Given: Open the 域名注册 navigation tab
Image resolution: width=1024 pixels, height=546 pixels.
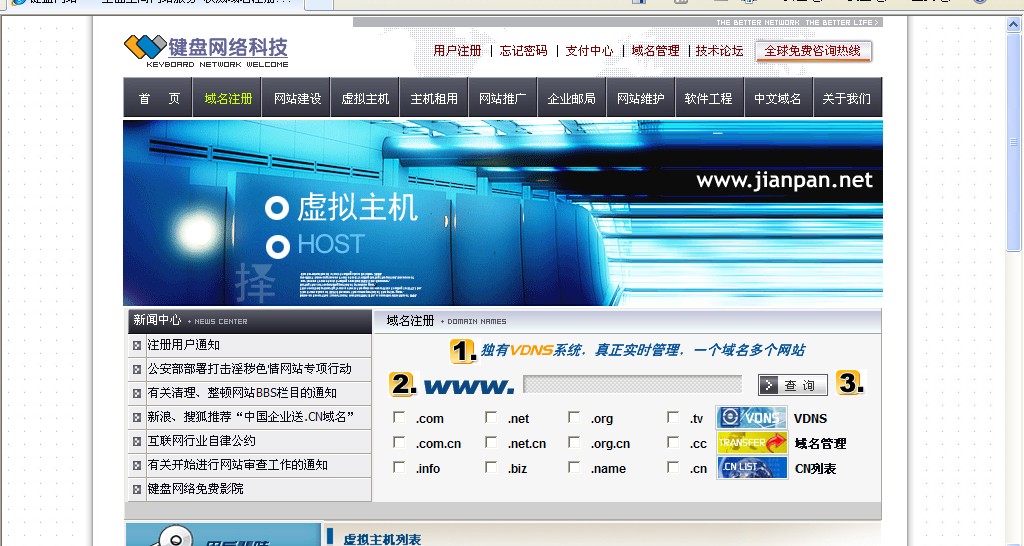Looking at the screenshot, I should coord(228,98).
